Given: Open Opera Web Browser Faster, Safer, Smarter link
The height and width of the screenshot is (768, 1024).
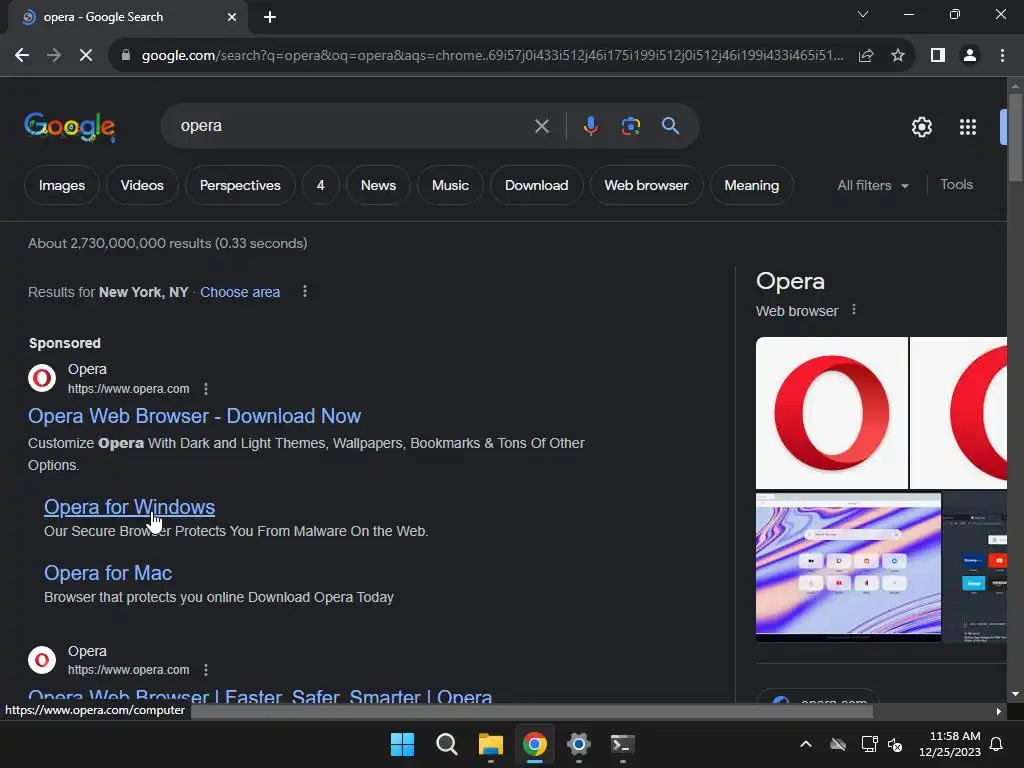Looking at the screenshot, I should coord(260,696).
